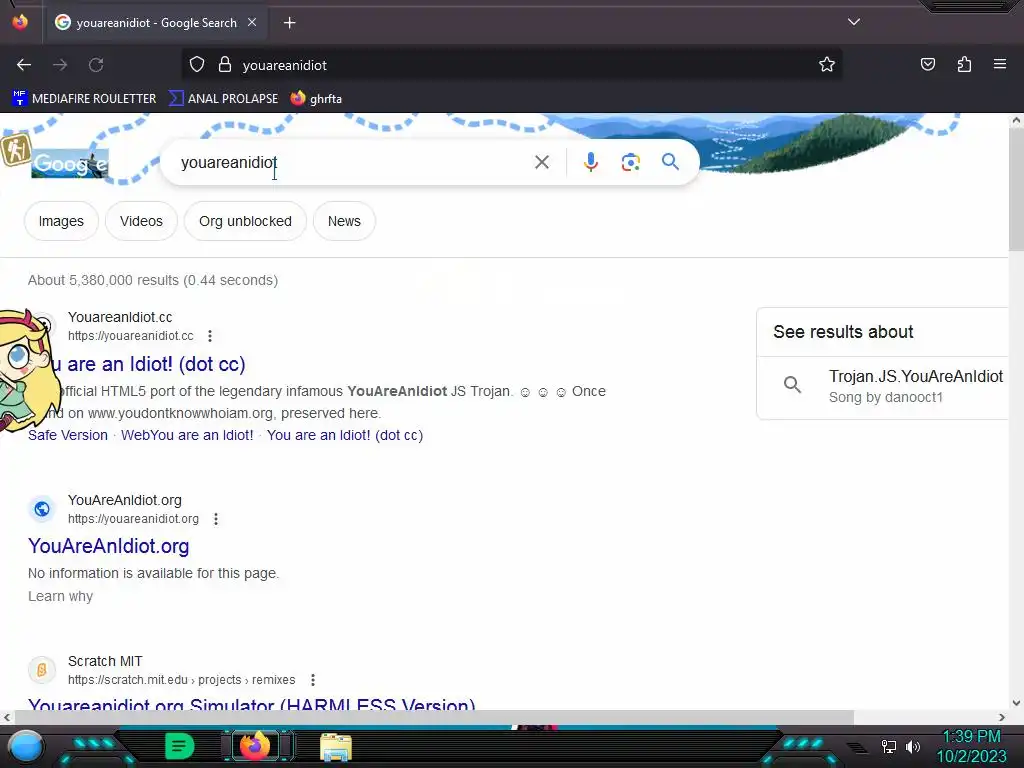Go back to the previous page
This screenshot has width=1024, height=768.
click(x=24, y=65)
